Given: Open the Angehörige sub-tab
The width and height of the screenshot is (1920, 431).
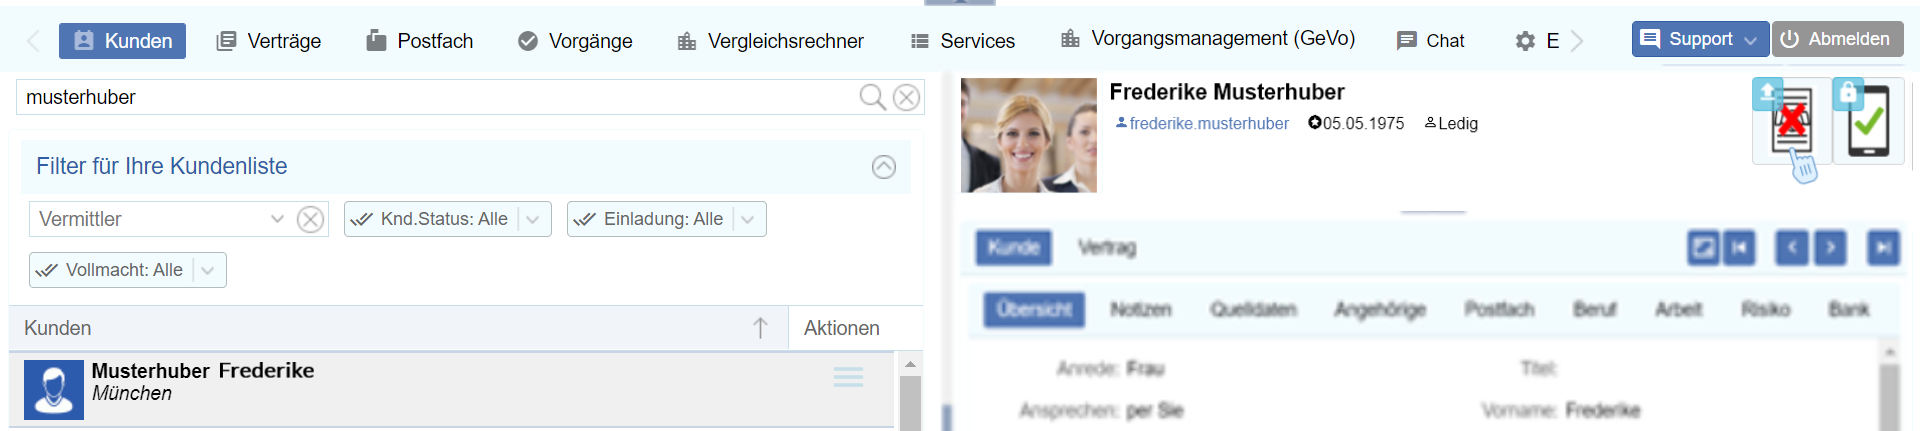Looking at the screenshot, I should [1380, 309].
